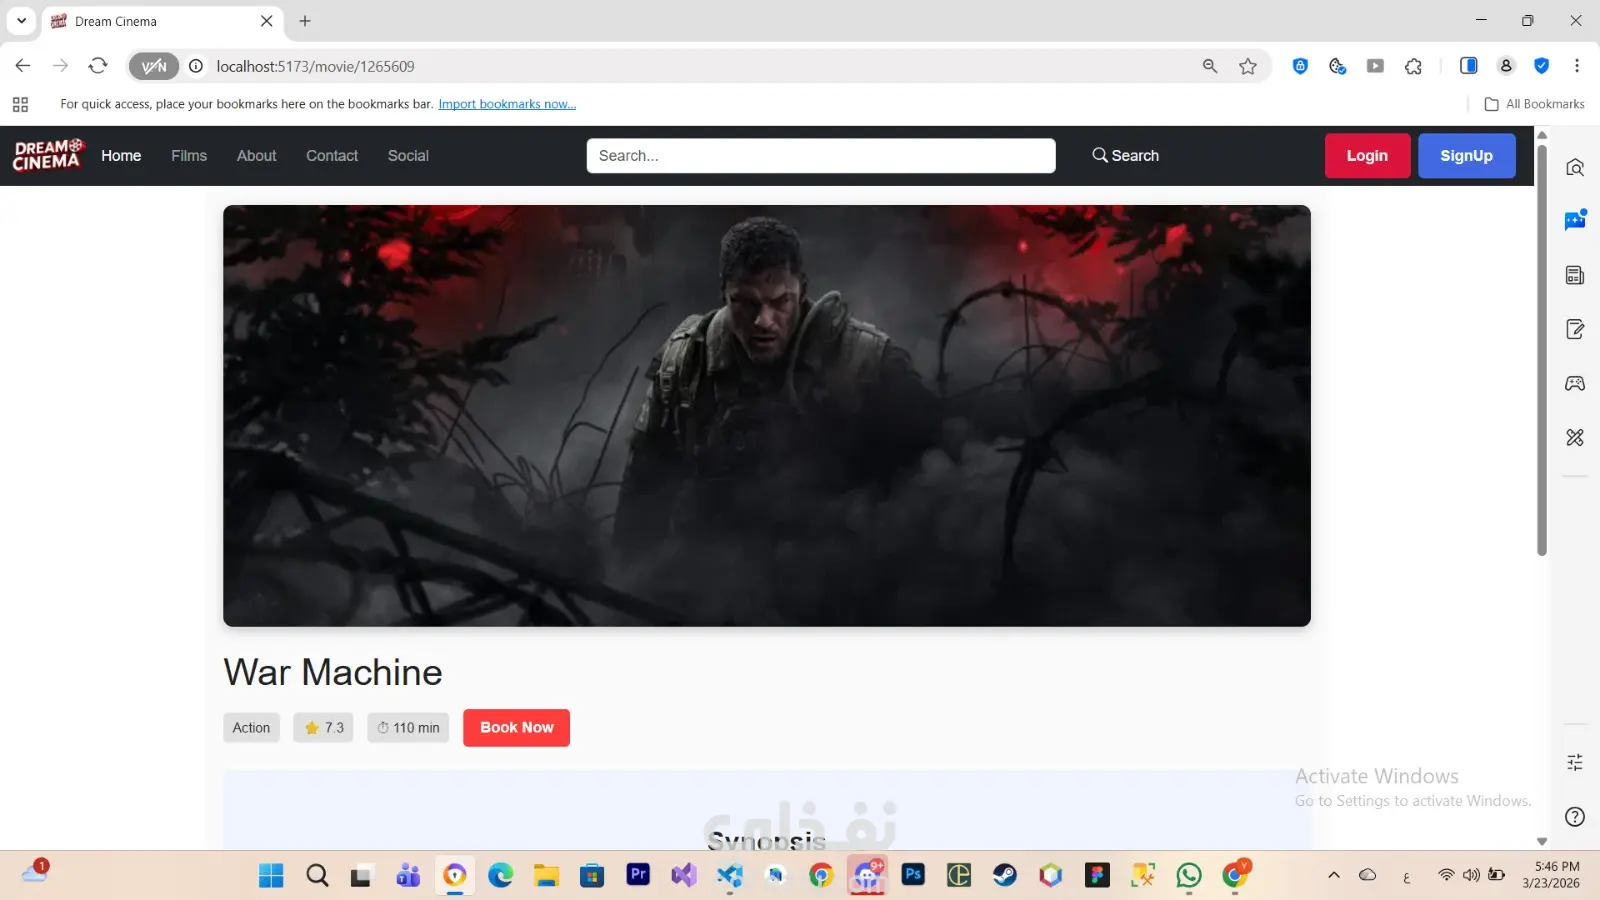Image resolution: width=1600 pixels, height=900 pixels.
Task: Open the Social nav item
Action: (408, 156)
